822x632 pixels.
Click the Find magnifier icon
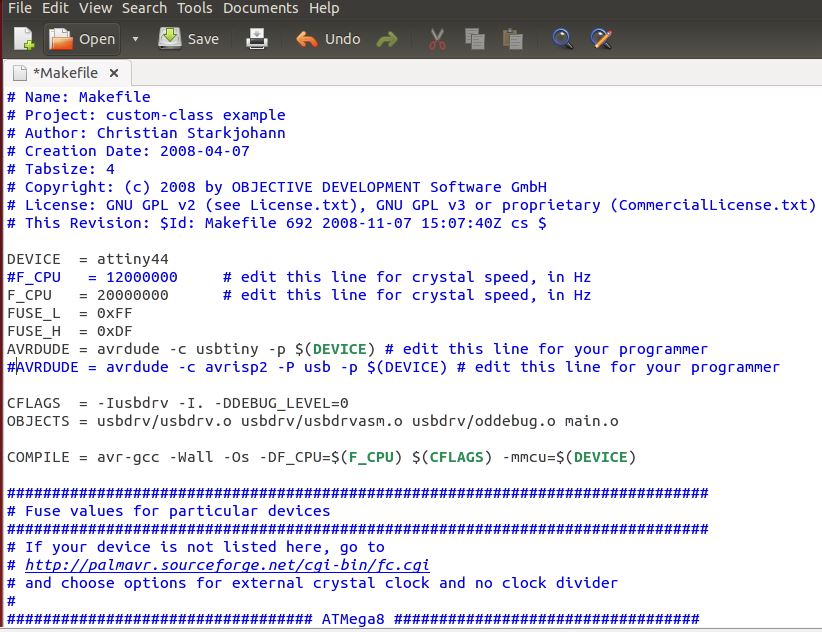coord(563,39)
